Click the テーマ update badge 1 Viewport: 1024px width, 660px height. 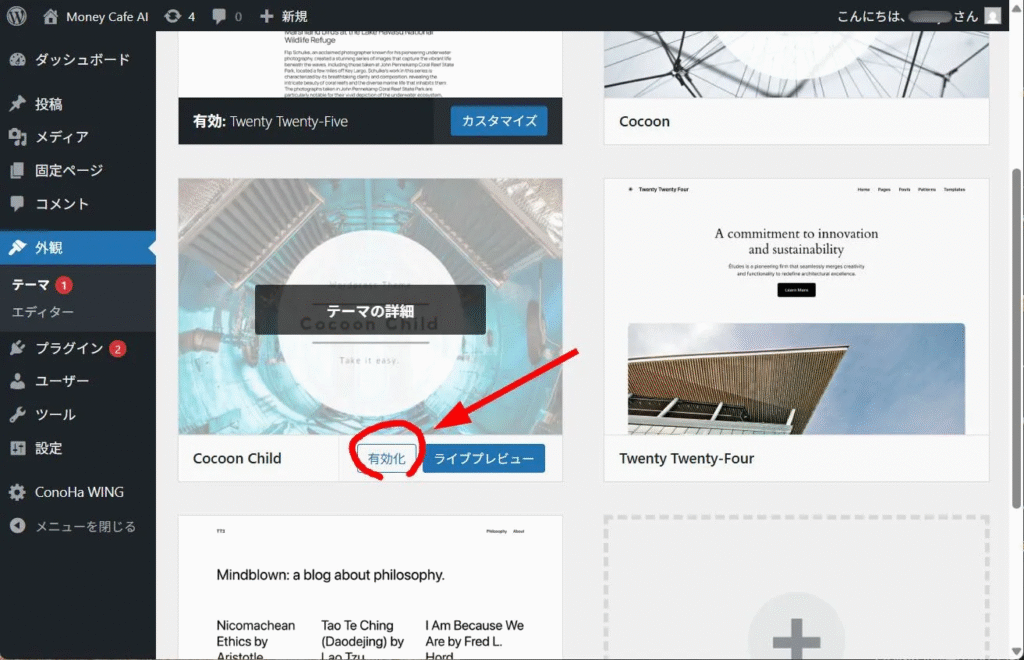(x=64, y=285)
